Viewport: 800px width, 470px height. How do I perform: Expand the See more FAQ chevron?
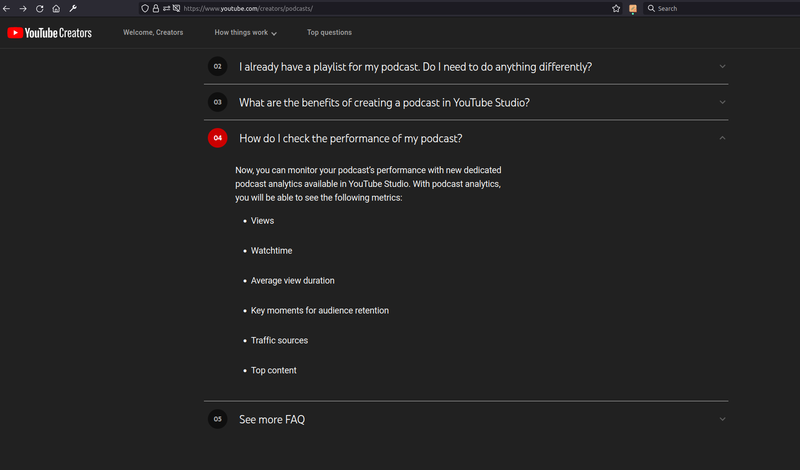coord(722,419)
